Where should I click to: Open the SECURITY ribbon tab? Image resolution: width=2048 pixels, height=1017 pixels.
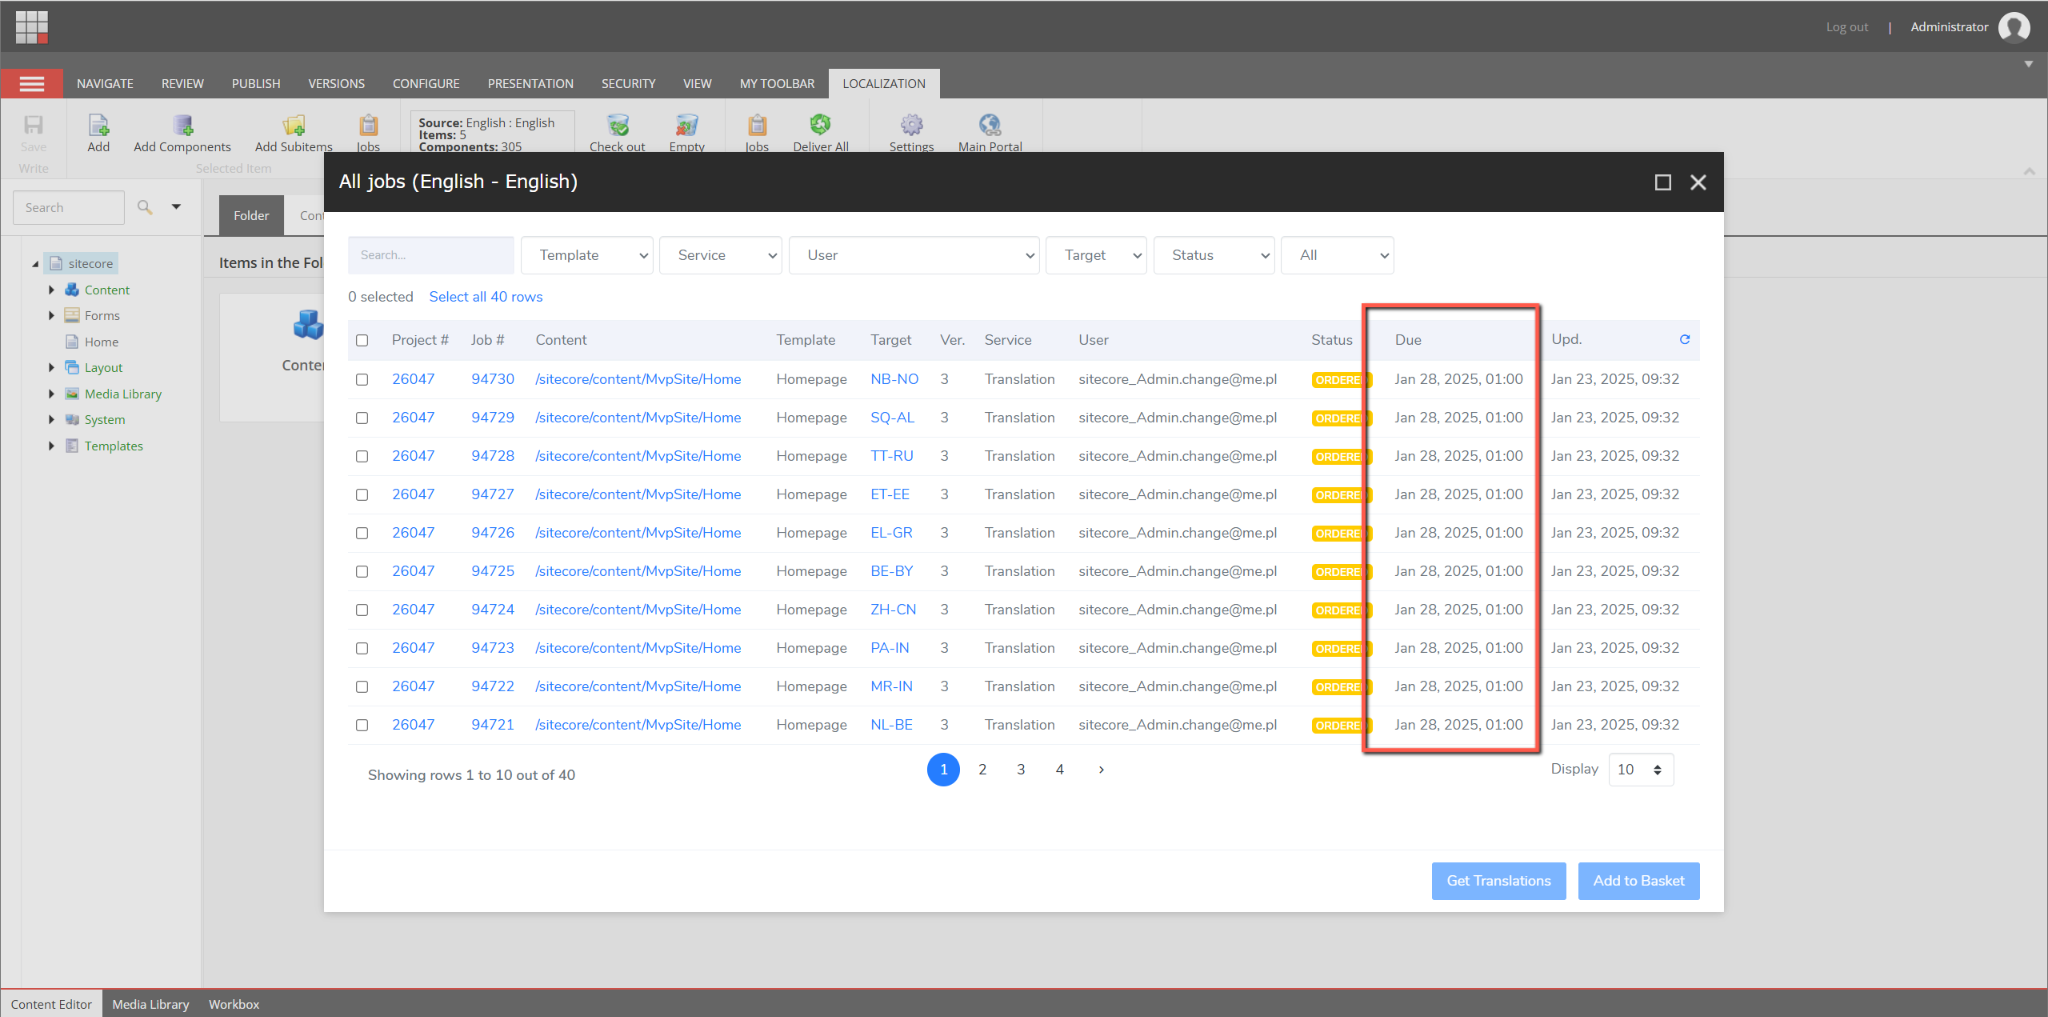(x=628, y=83)
